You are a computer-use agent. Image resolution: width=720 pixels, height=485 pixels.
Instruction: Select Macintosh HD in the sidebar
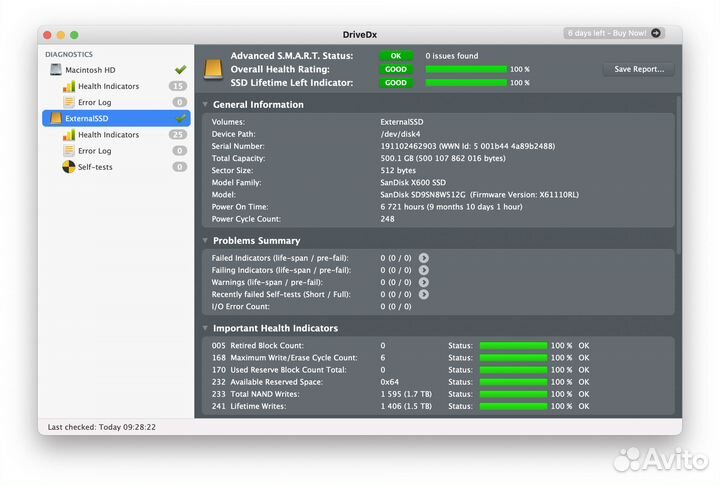coord(117,69)
